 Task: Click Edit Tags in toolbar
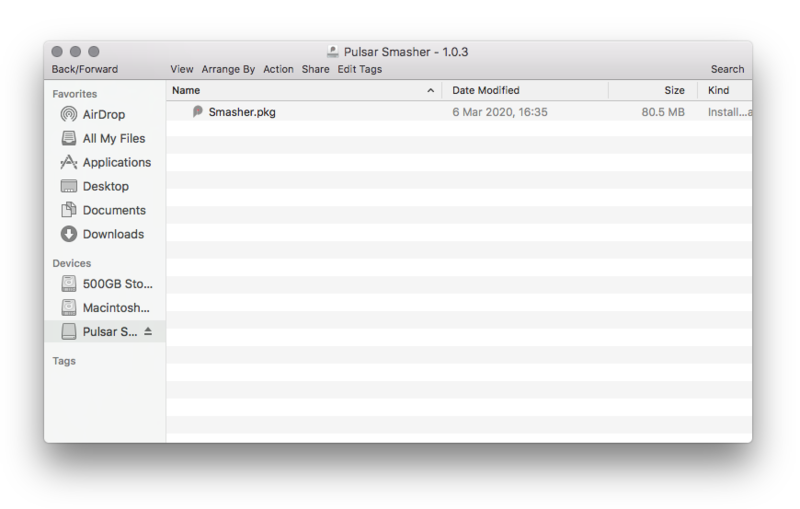pos(360,69)
